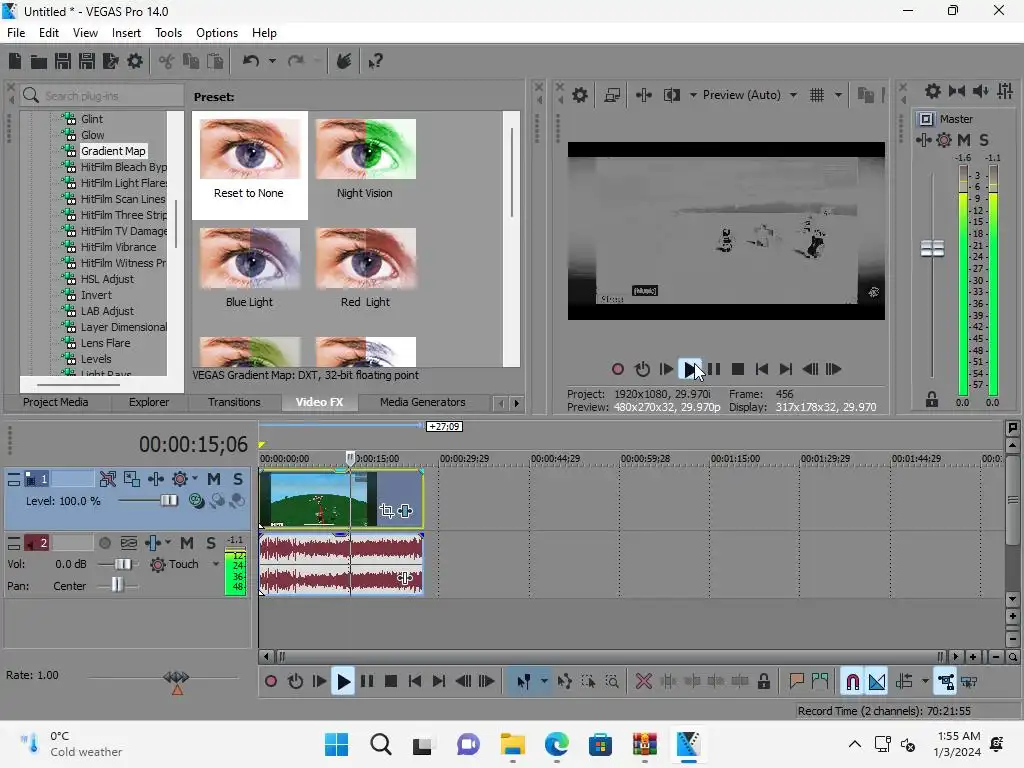Screen dimensions: 1024x768
Task: Open Split Screen View dropdown arrow
Action: [693, 95]
